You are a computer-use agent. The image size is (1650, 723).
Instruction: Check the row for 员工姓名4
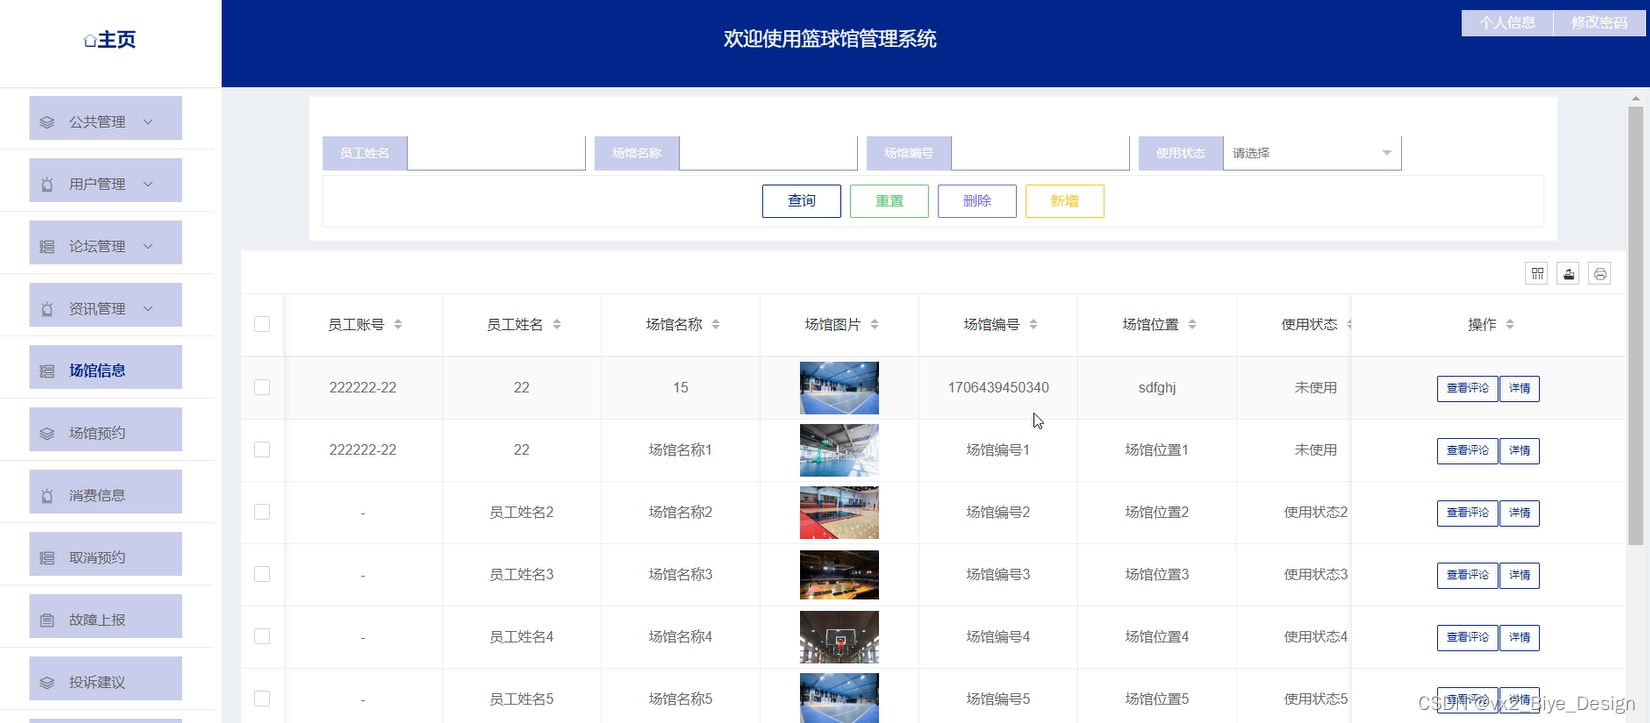(262, 636)
